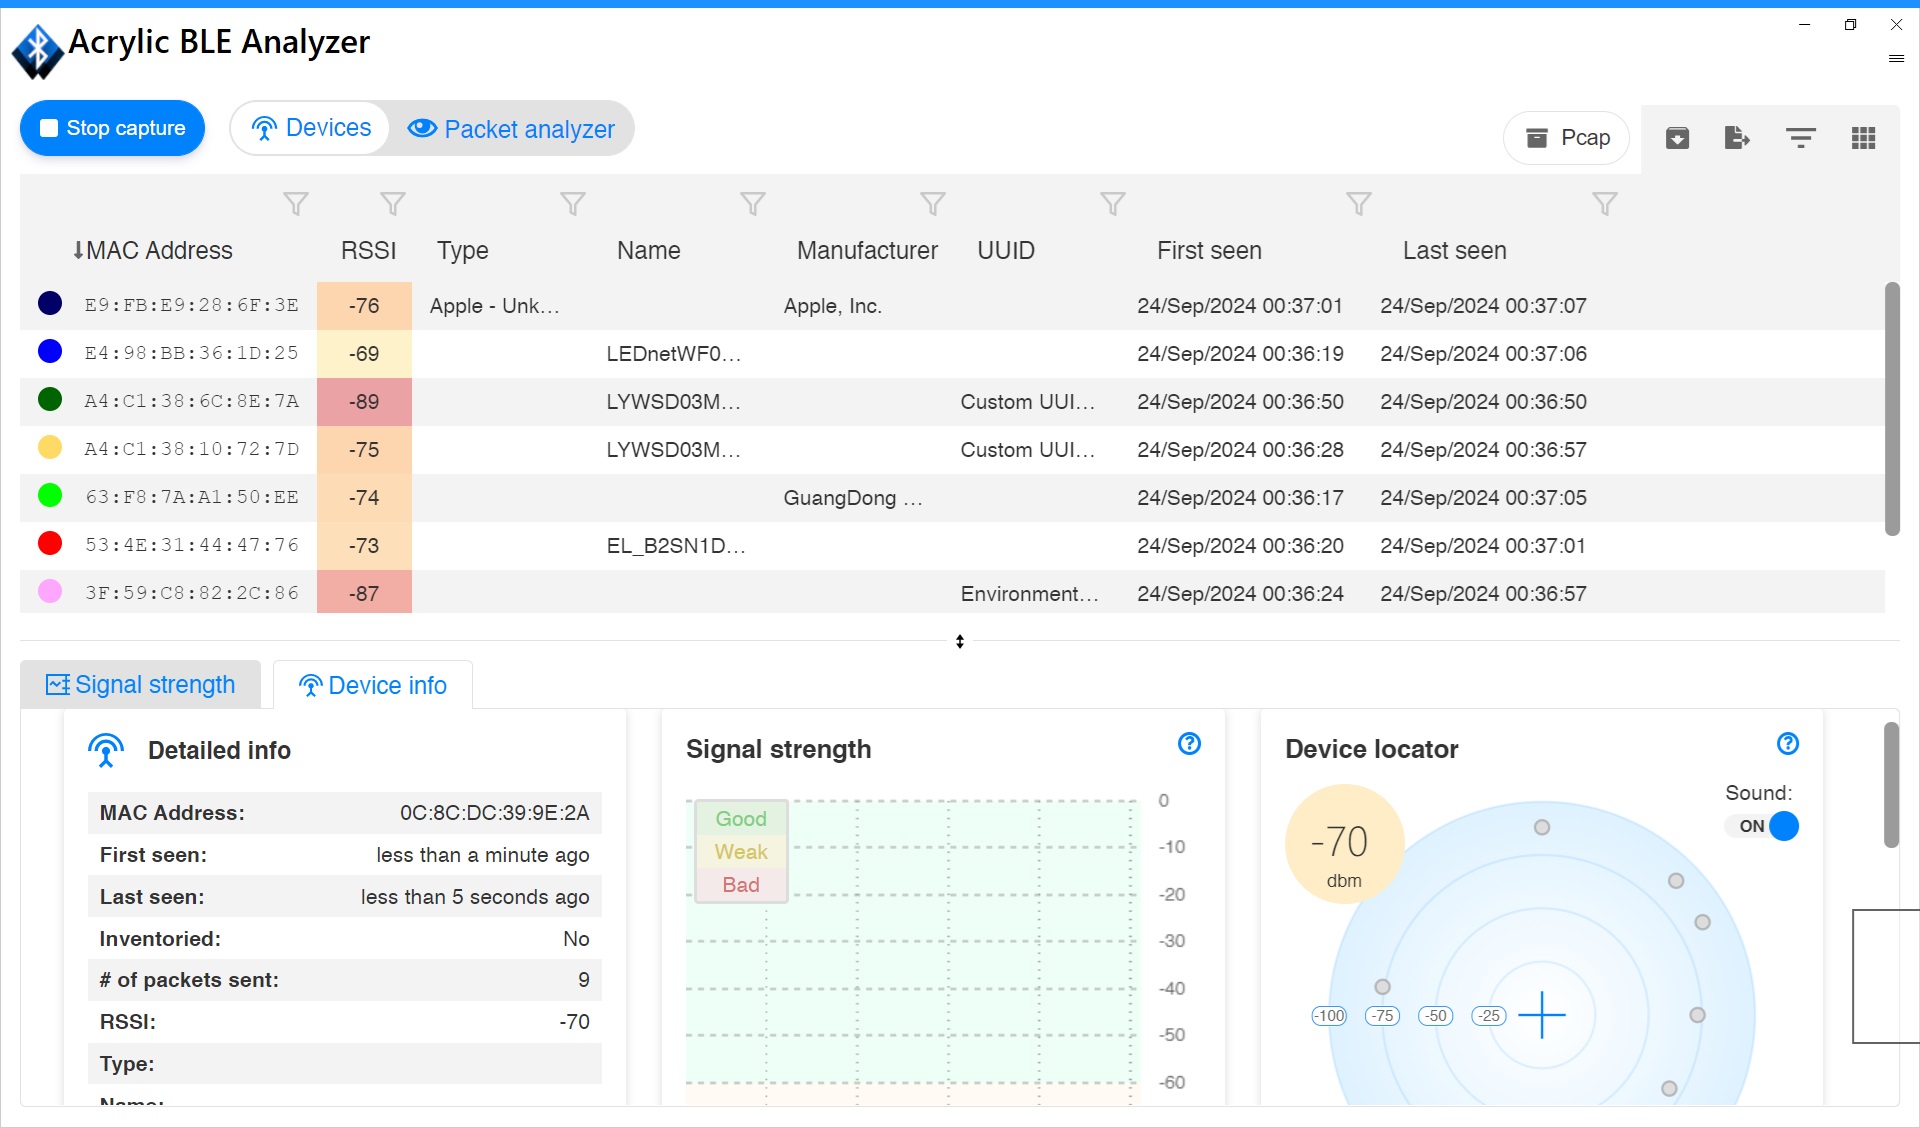
Task: Toggle the Sound ON switch
Action: pos(1763,826)
